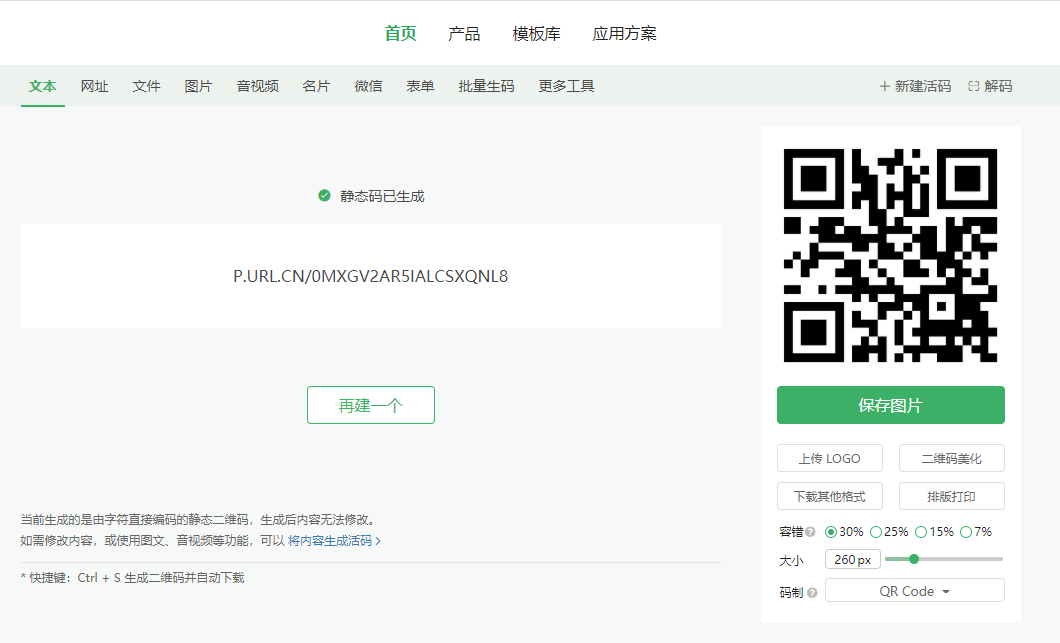Click the 新建活码 link
The image size is (1060, 643).
click(915, 87)
